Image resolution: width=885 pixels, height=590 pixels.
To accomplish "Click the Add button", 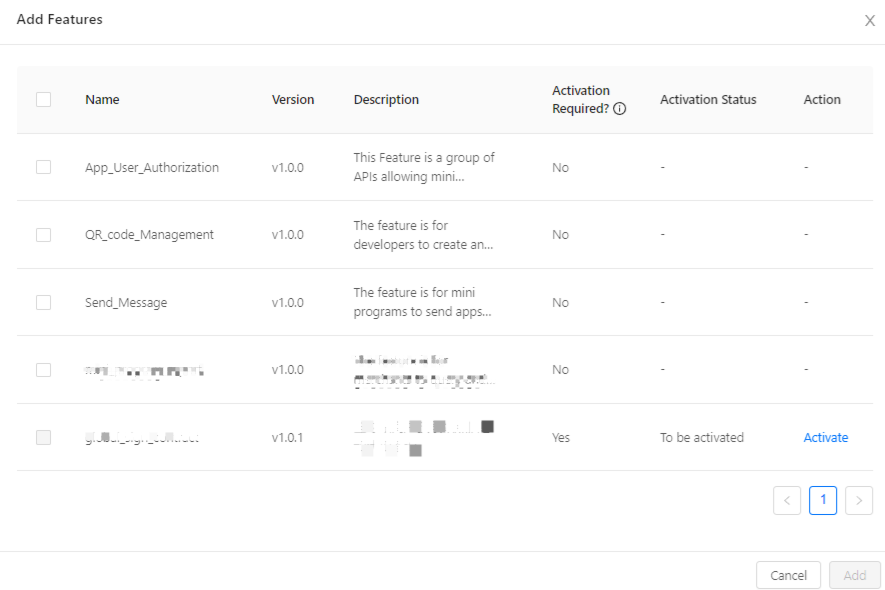I will tap(854, 575).
